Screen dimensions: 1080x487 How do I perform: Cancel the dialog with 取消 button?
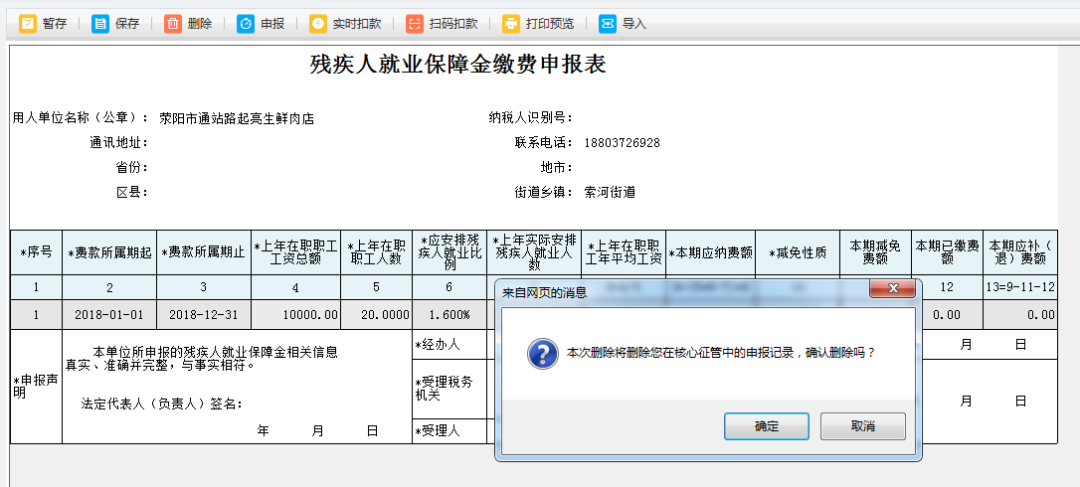pyautogui.click(x=863, y=426)
